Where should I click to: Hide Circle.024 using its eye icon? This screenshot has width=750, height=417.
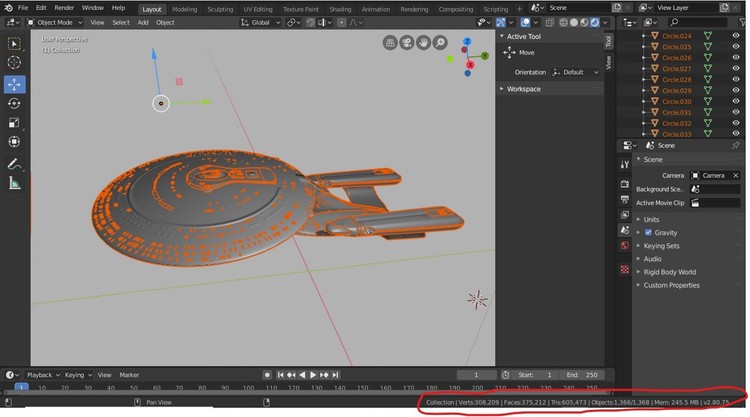pos(736,35)
